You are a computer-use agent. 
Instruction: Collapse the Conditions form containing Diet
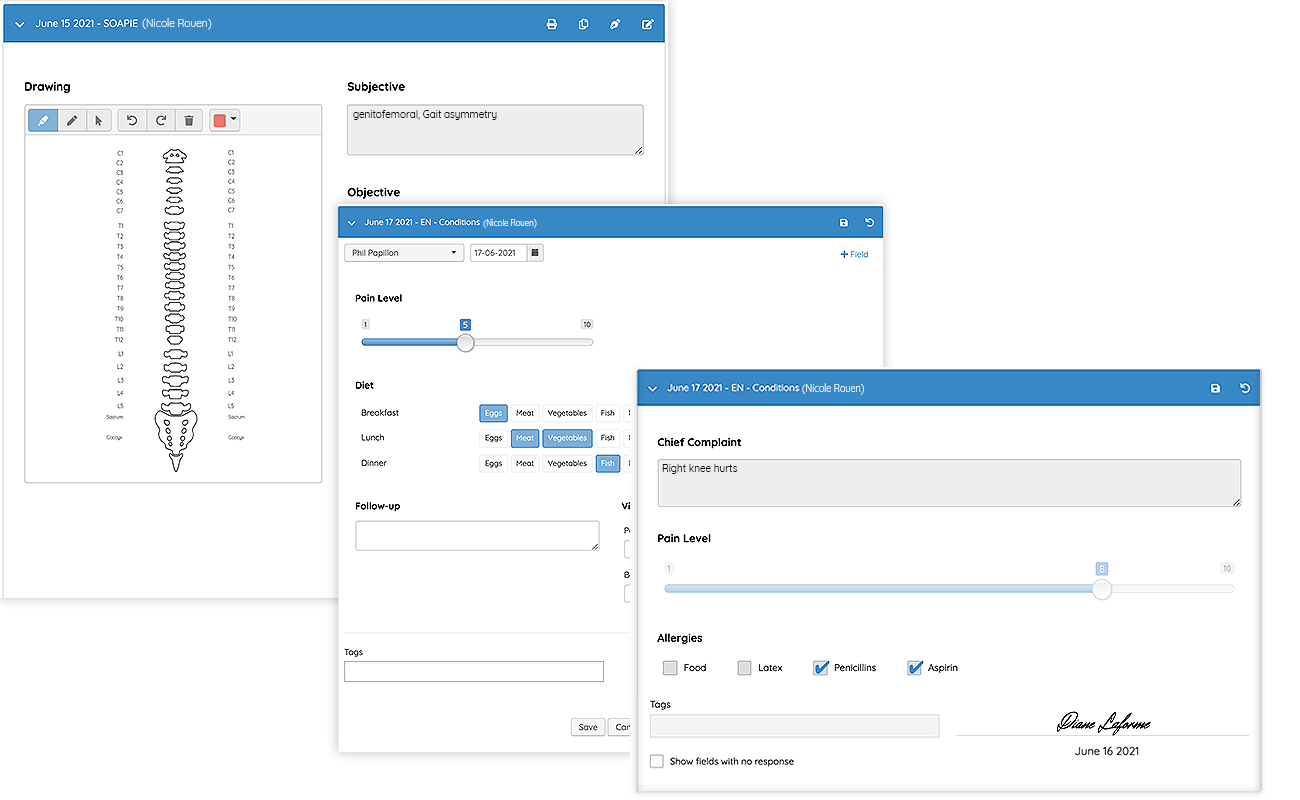[x=351, y=223]
